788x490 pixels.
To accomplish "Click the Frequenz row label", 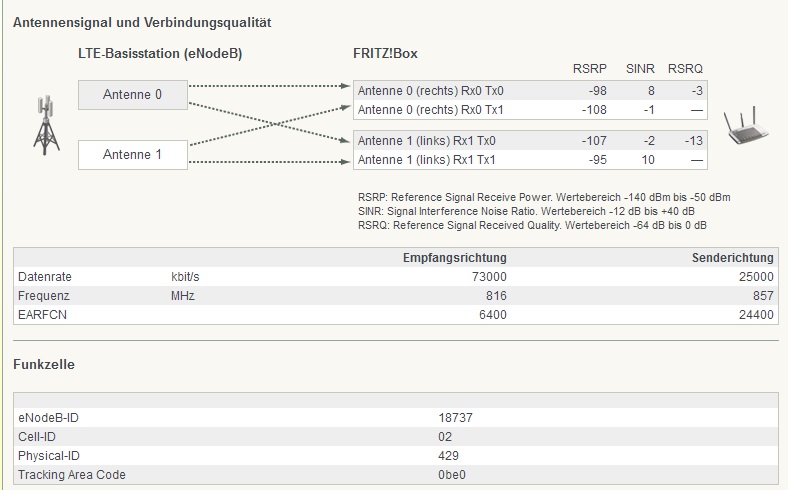I will pyautogui.click(x=43, y=296).
